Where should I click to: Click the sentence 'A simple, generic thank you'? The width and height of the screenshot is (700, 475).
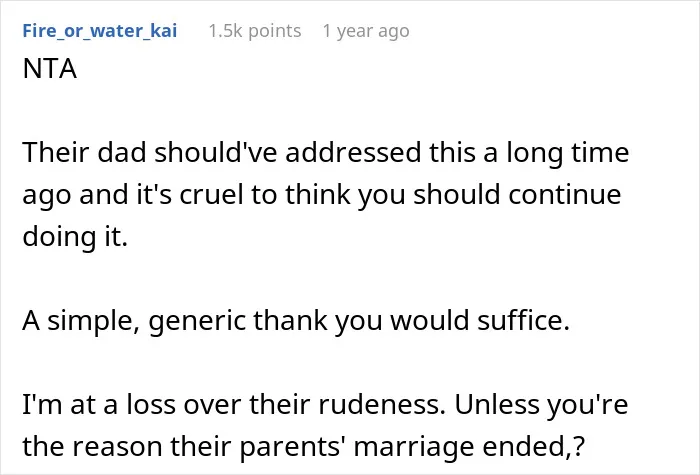coord(296,321)
